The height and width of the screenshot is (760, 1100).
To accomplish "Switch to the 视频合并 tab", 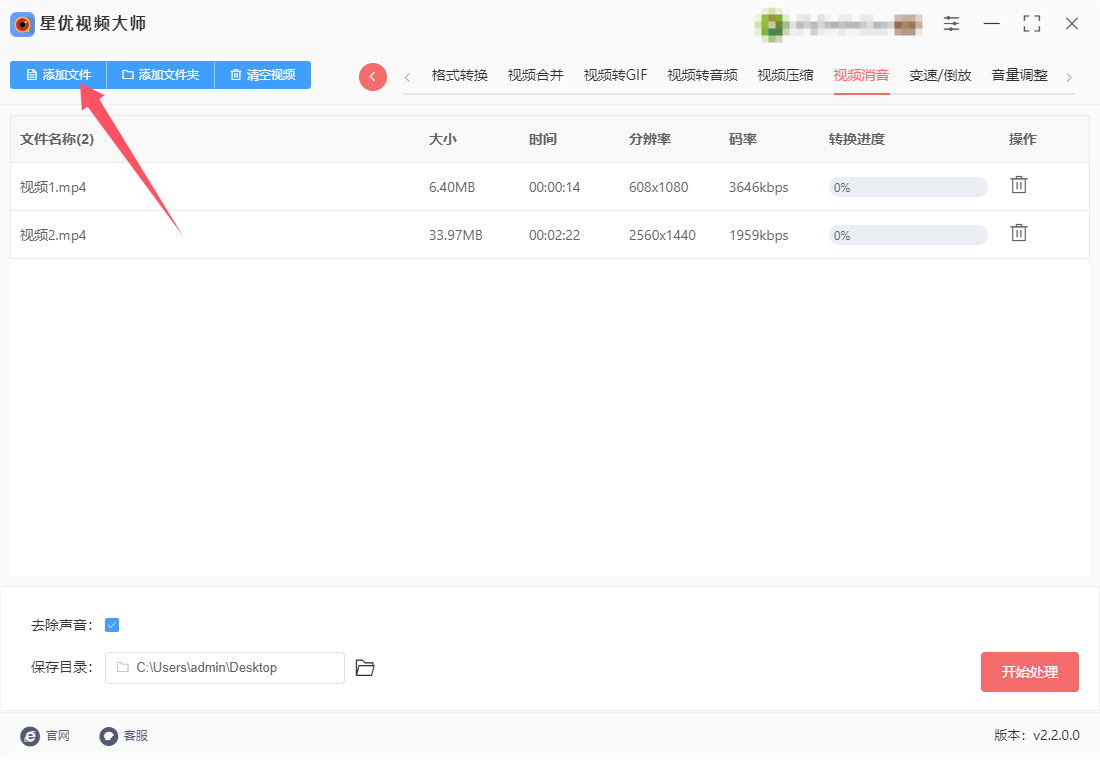I will pos(535,75).
